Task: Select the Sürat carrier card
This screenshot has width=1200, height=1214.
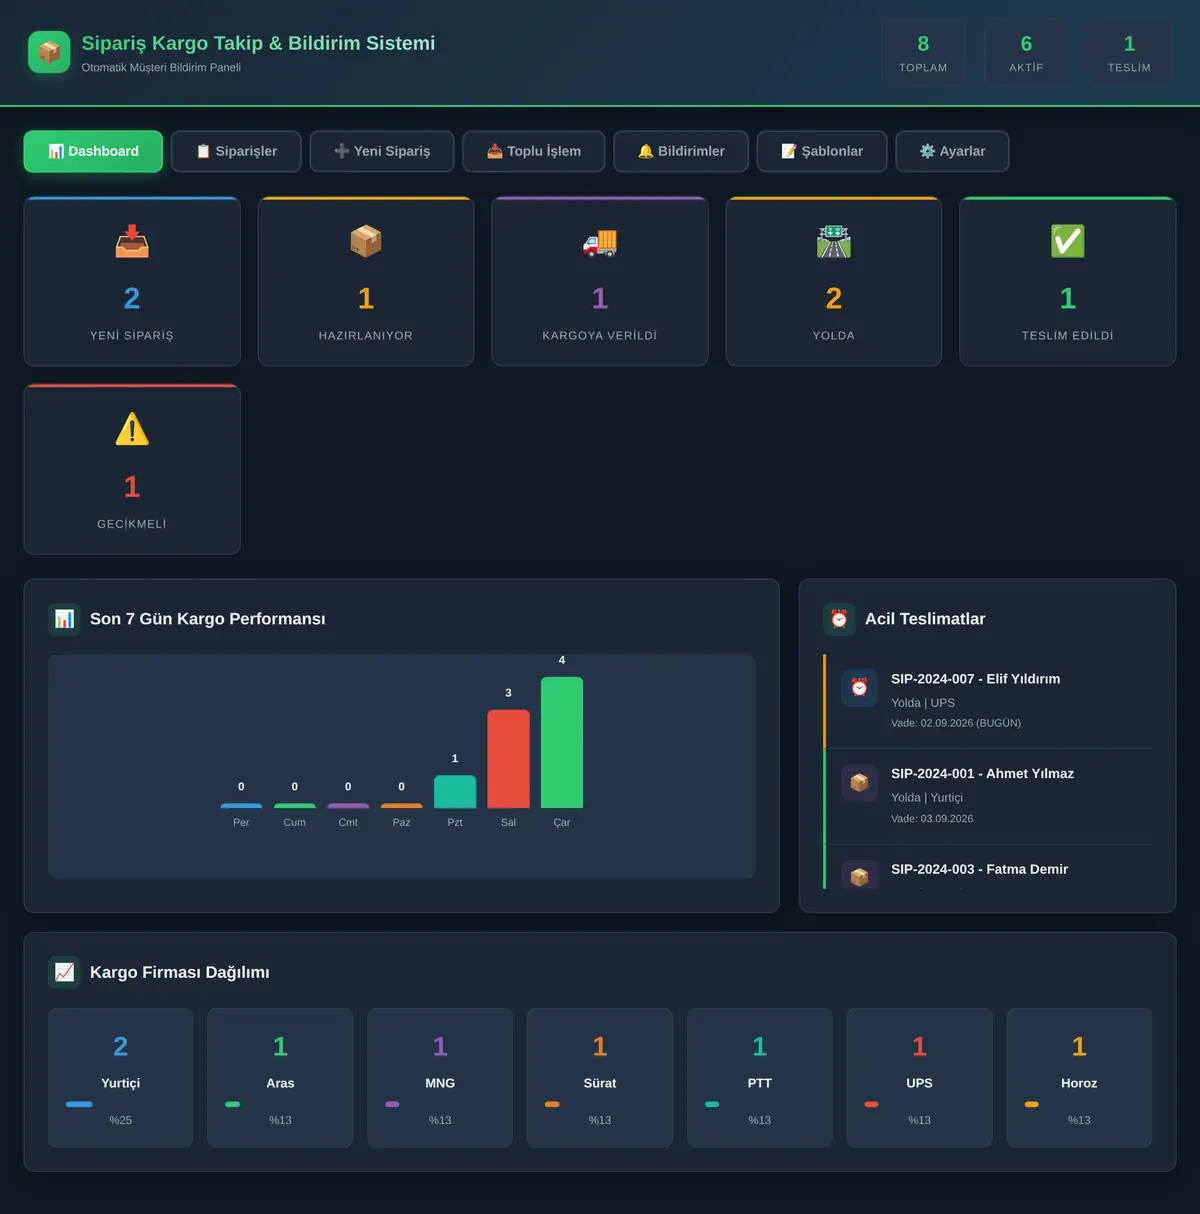Action: point(600,1078)
